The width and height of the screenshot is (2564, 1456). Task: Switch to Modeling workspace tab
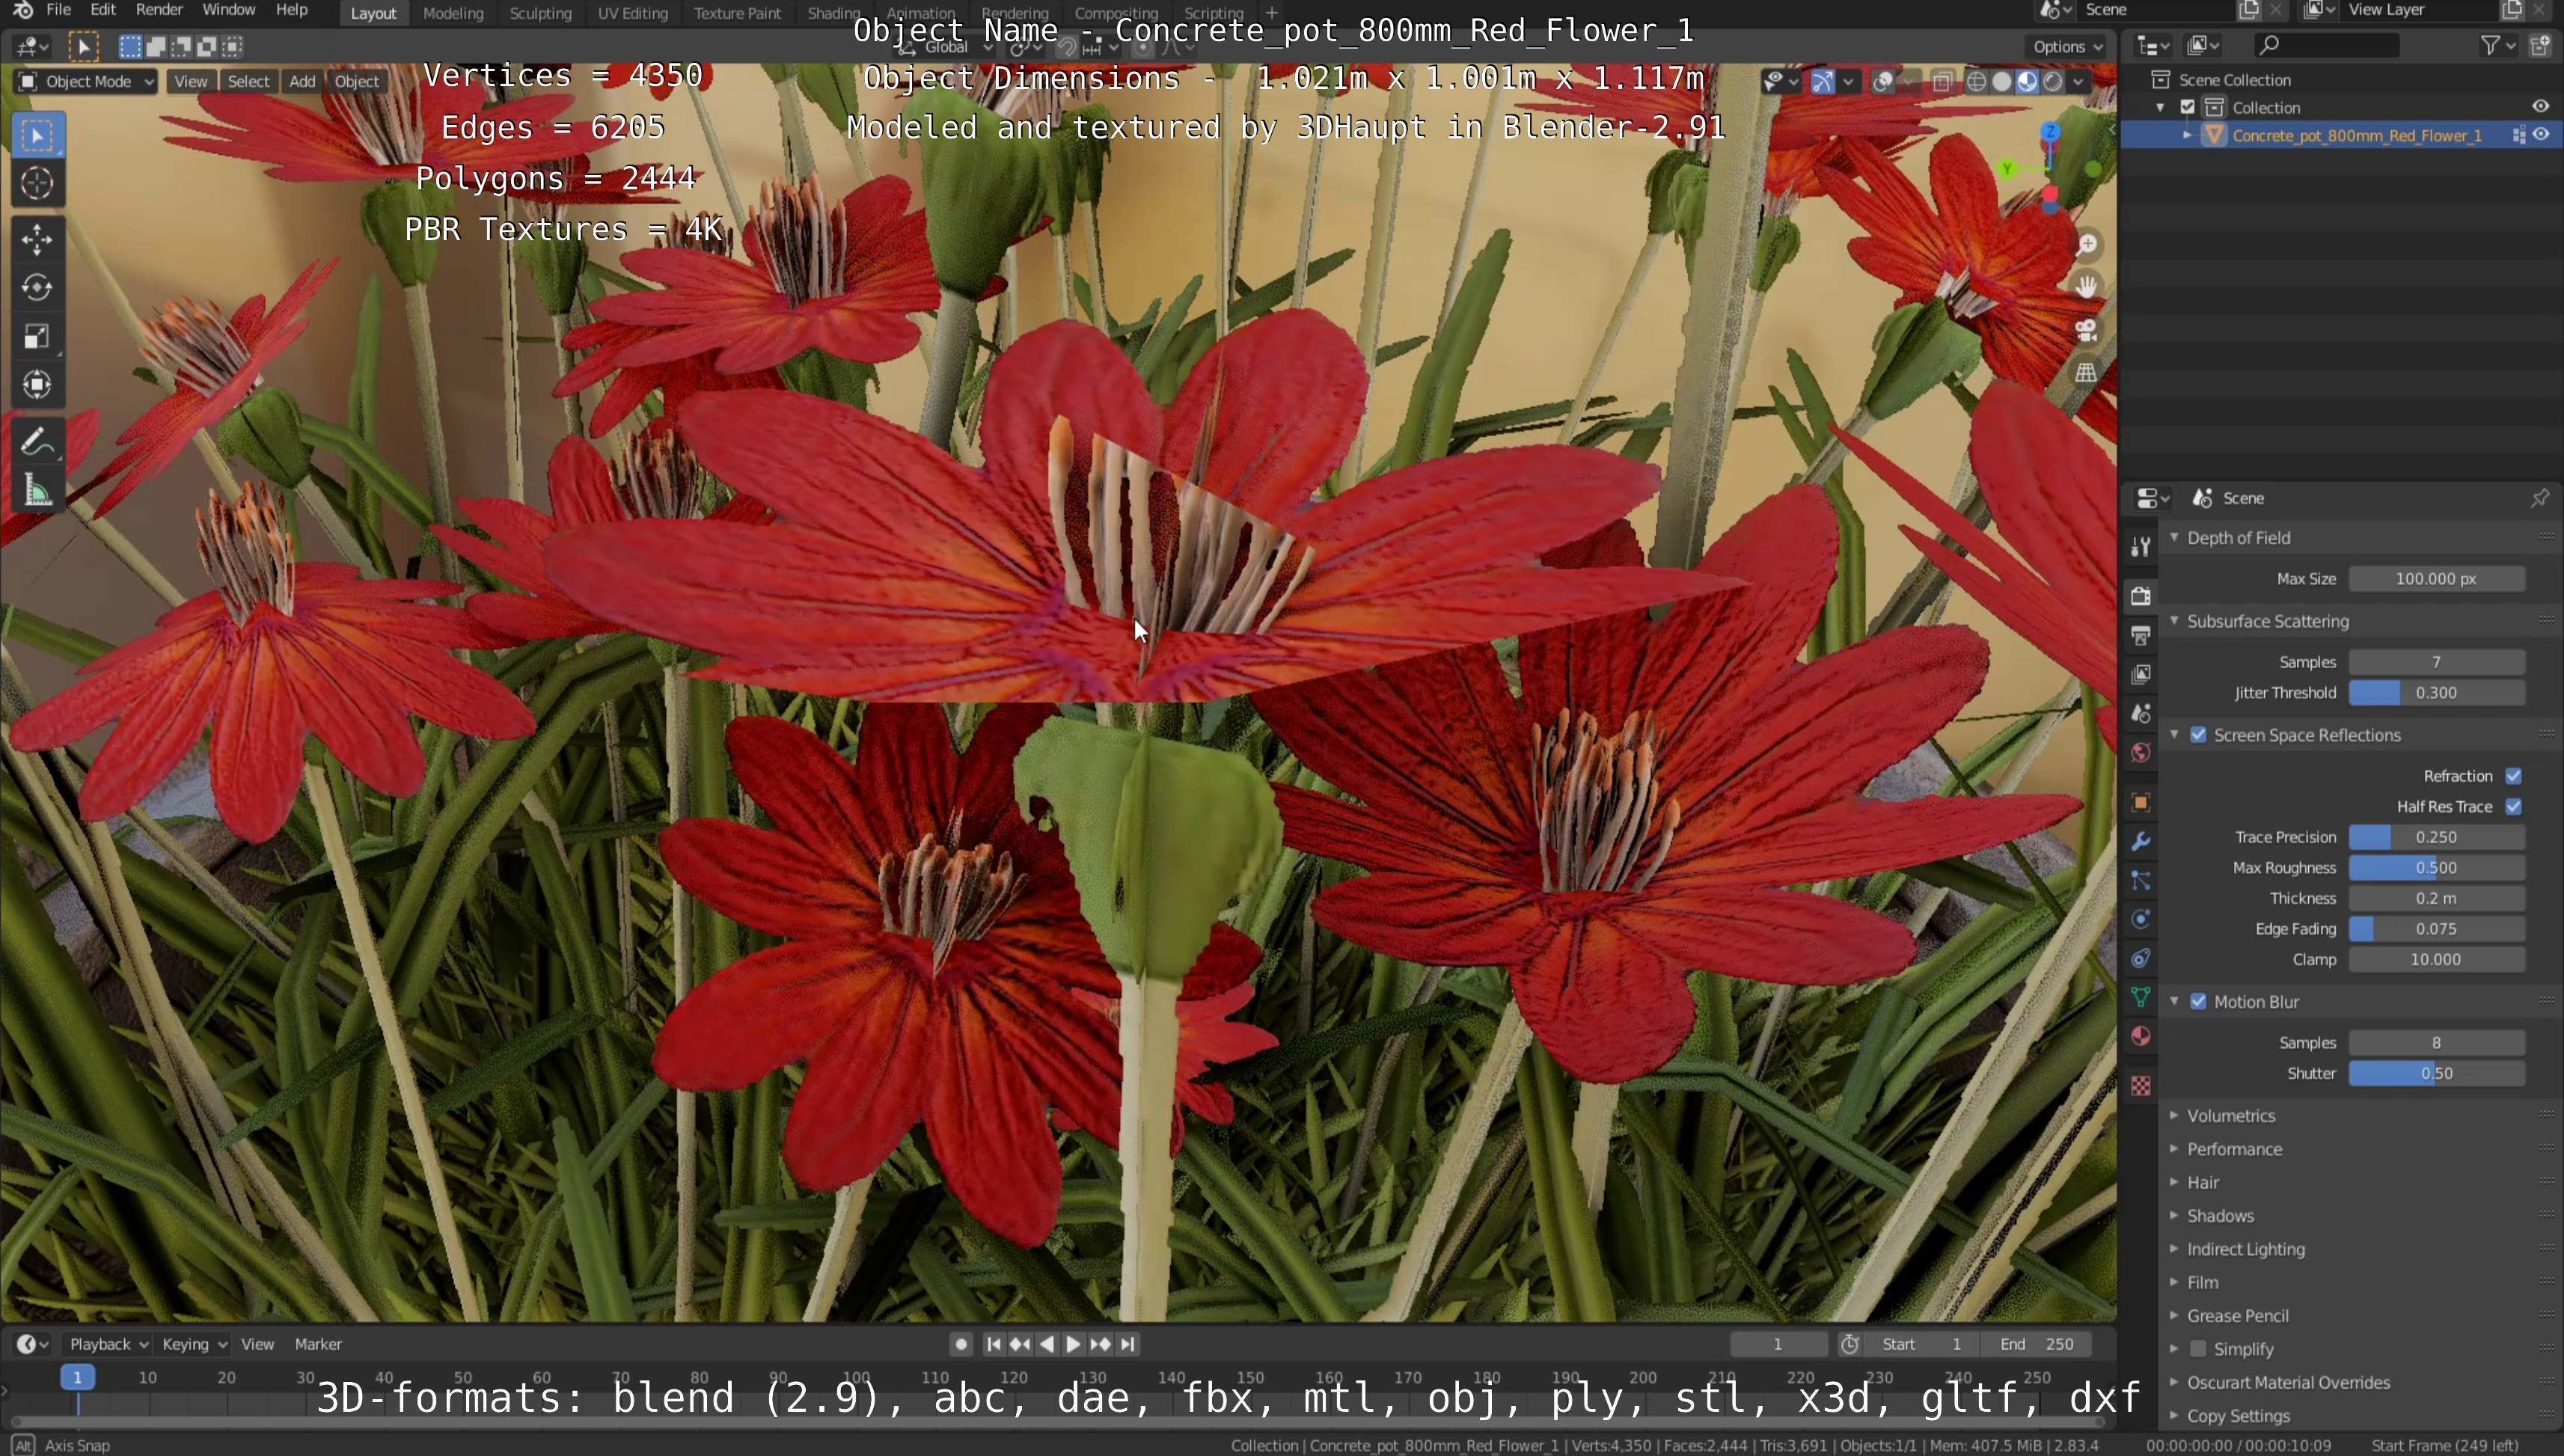[453, 13]
